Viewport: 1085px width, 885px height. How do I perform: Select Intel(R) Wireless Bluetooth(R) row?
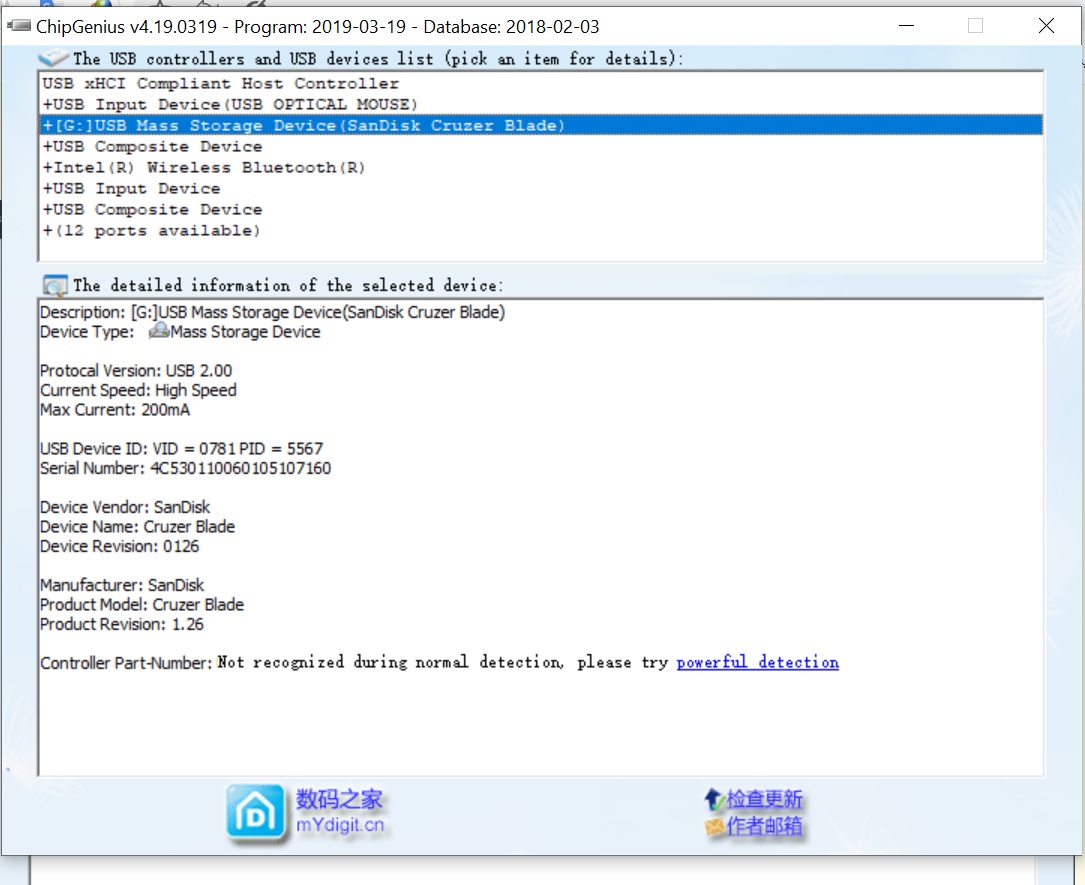[540, 167]
